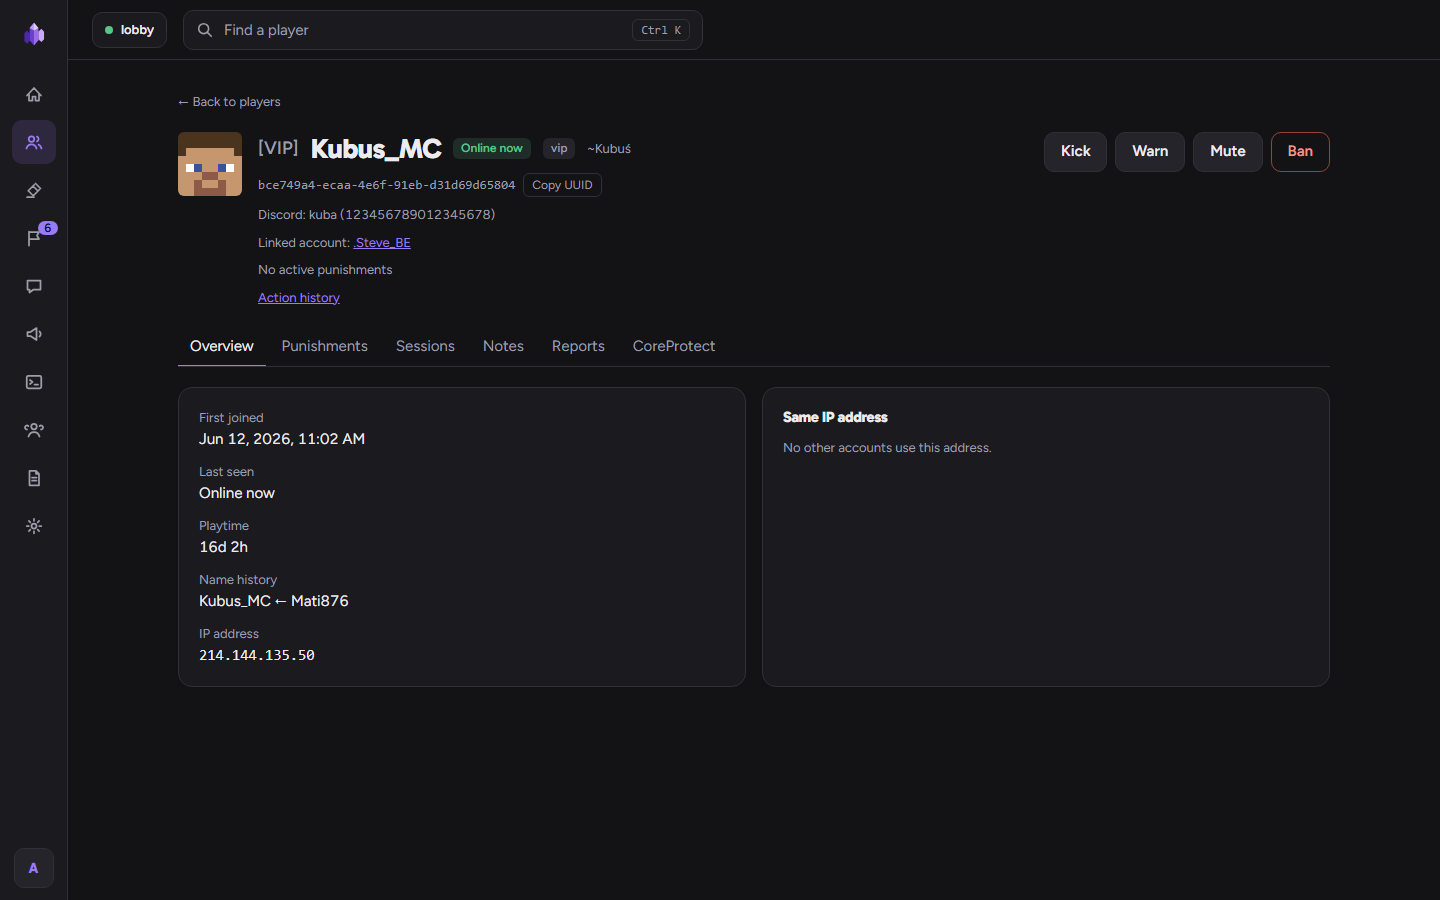Click the 'Ctrl K' shortcut hint

661,30
